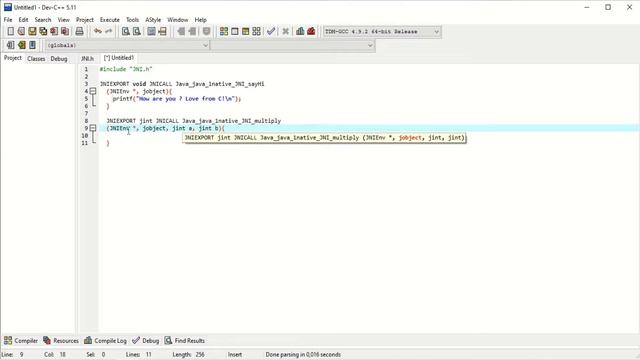
Task: Open Replace with the second magnifier icon
Action: [137, 31]
